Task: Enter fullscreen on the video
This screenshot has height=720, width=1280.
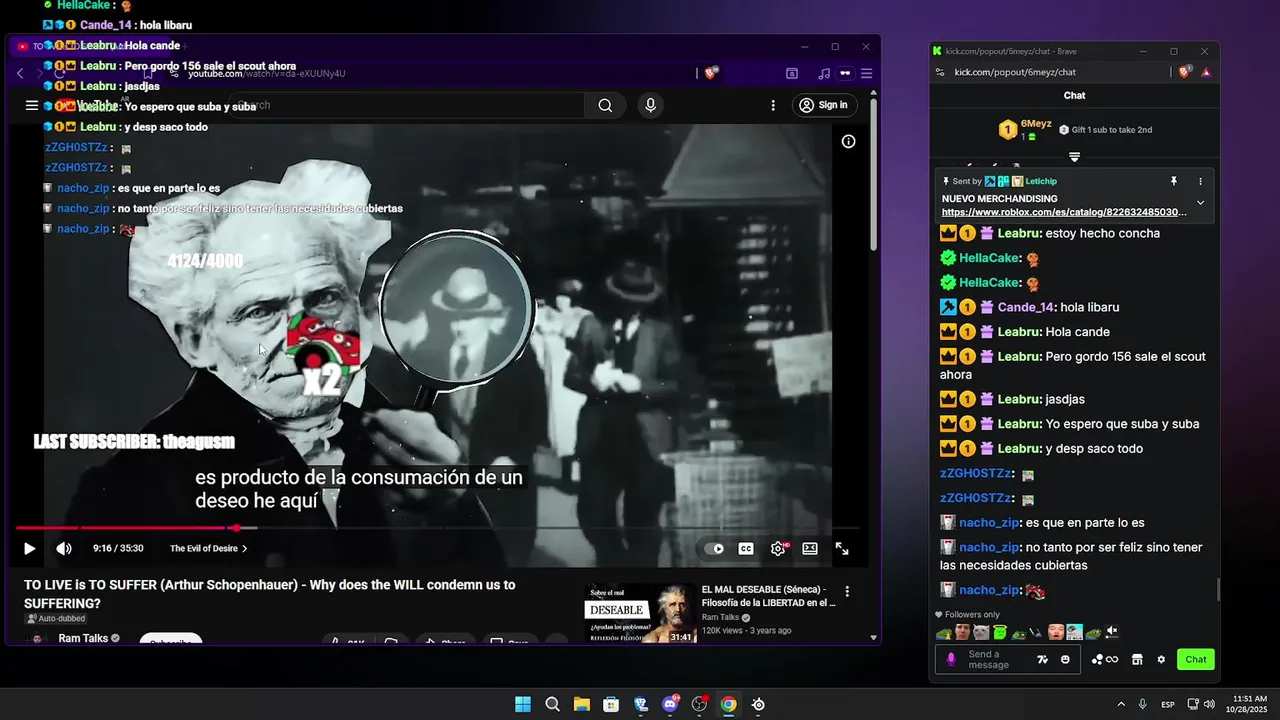Action: pyautogui.click(x=842, y=548)
